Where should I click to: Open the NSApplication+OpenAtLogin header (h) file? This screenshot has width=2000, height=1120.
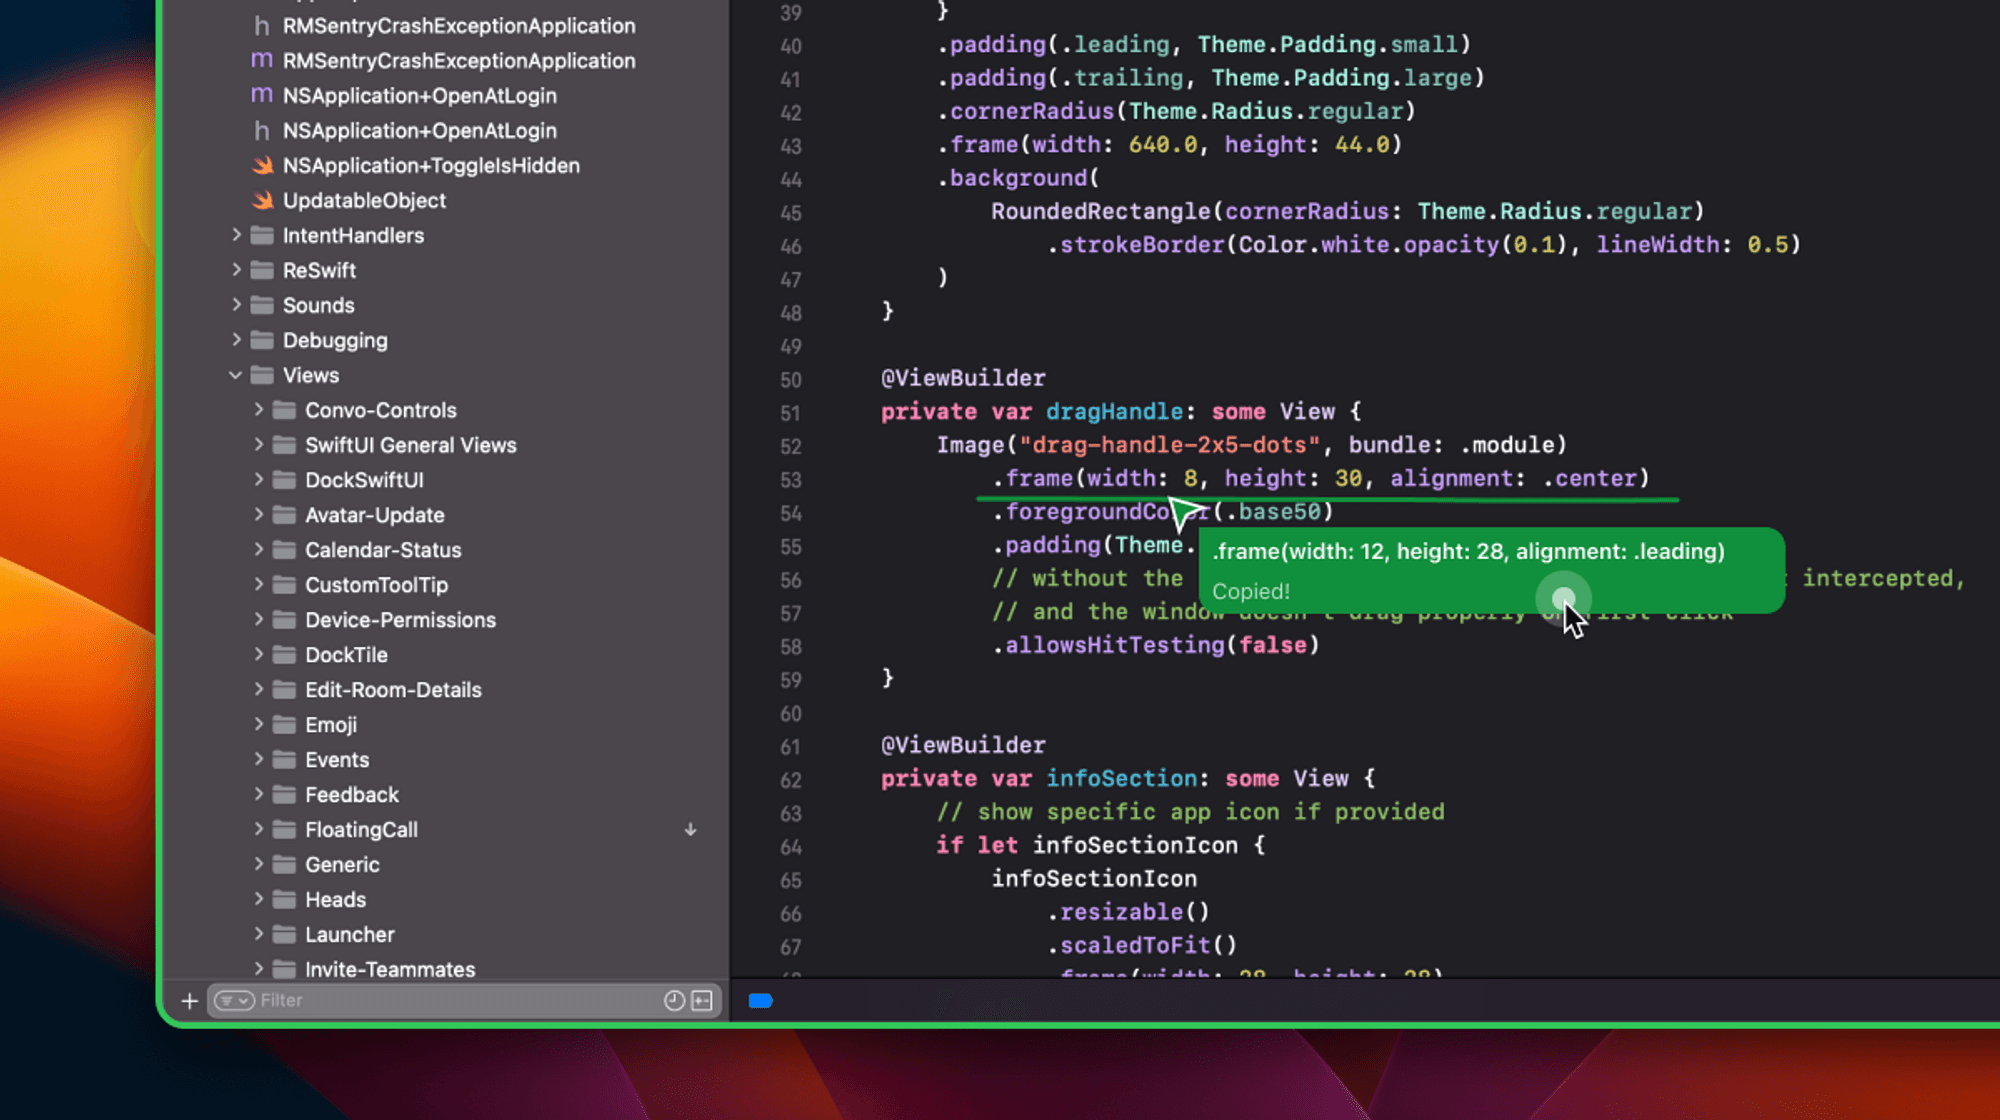pos(419,131)
